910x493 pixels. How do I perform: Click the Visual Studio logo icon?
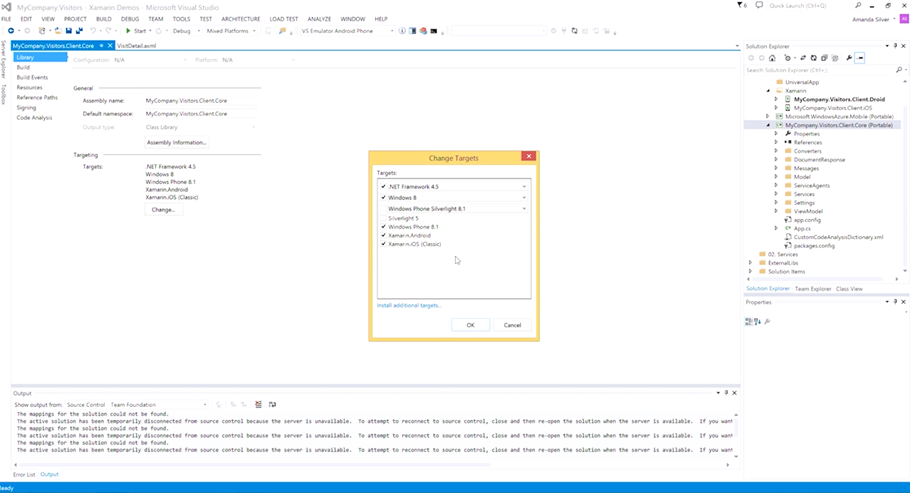tap(6, 7)
